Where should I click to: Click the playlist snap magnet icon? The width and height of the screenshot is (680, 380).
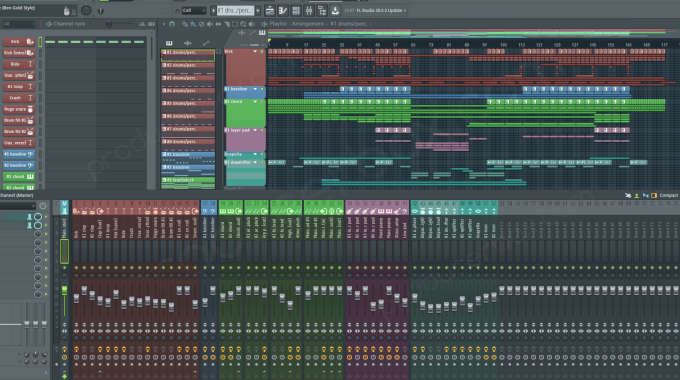point(172,24)
